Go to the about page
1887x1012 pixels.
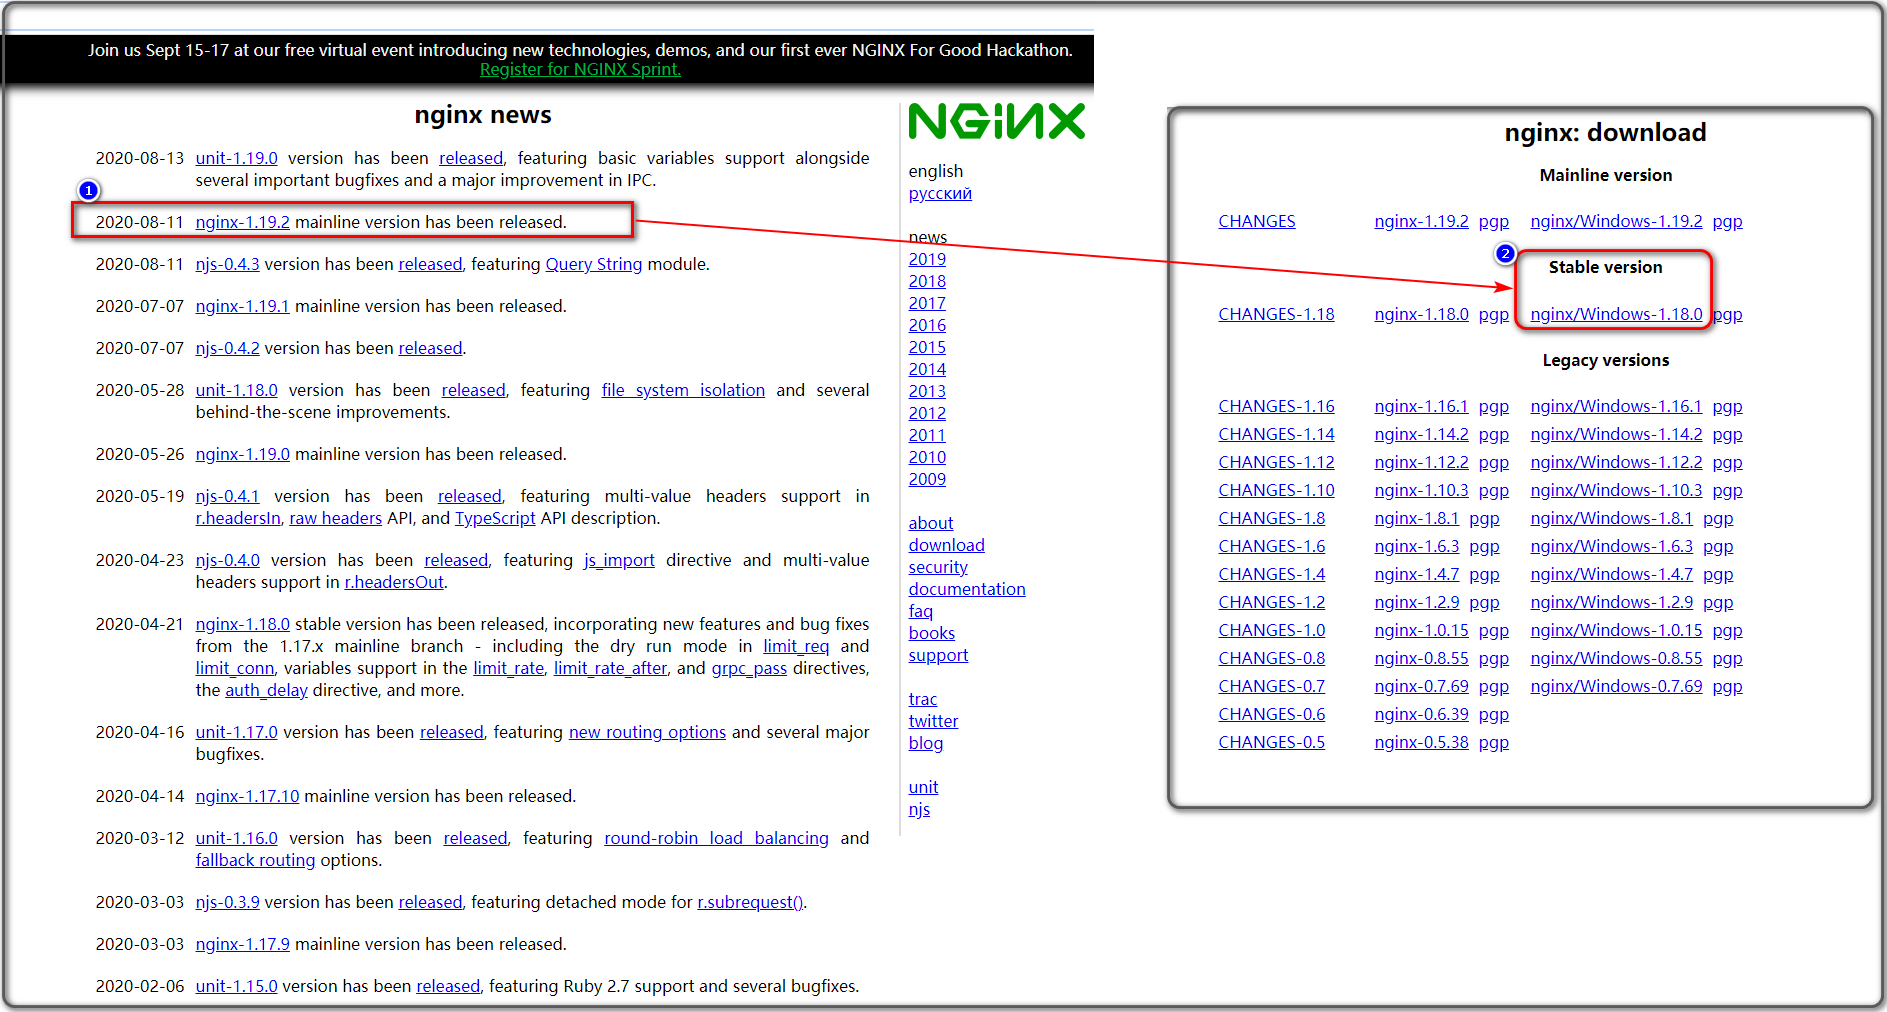930,523
